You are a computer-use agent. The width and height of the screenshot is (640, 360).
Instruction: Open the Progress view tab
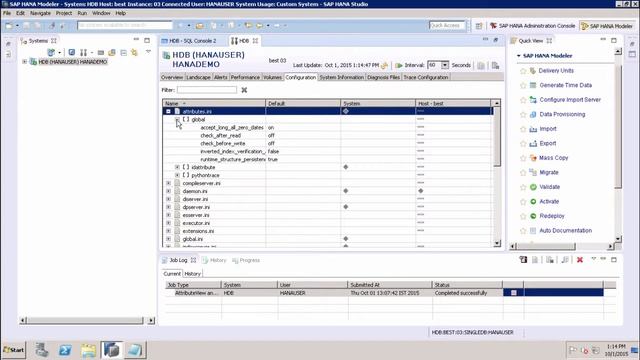(x=246, y=260)
